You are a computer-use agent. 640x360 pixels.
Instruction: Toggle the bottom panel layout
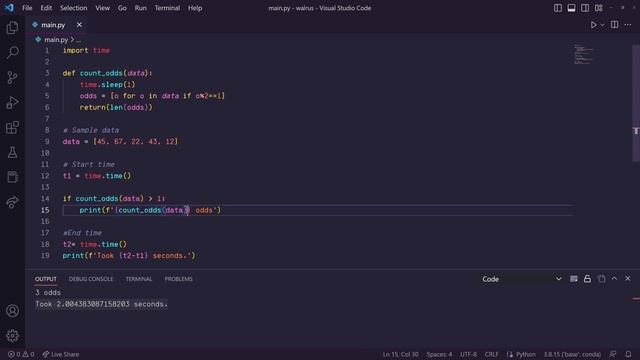(571, 8)
